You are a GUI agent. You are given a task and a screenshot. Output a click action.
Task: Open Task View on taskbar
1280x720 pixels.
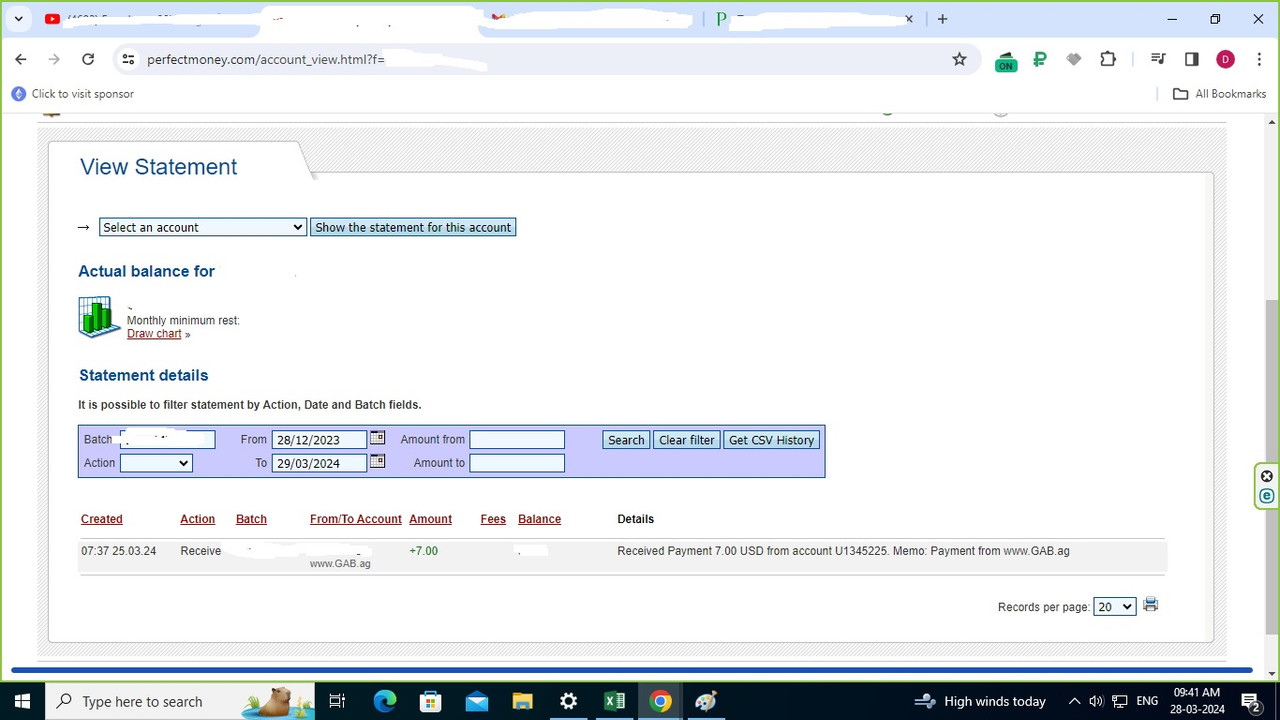(338, 701)
